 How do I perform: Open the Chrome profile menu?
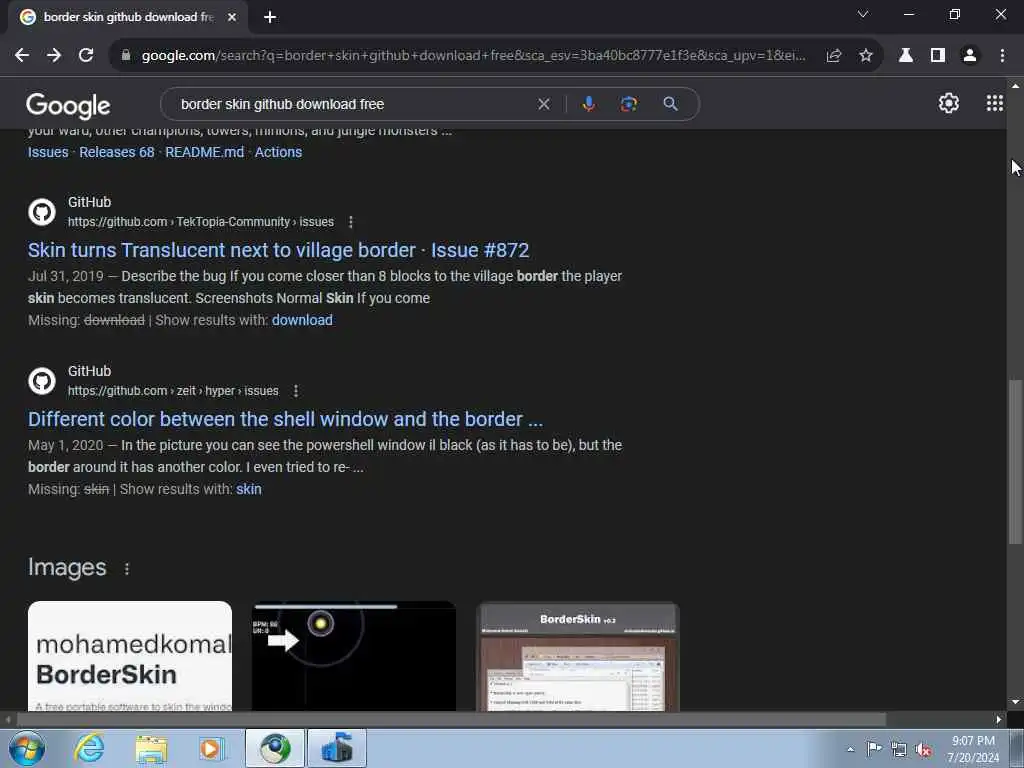[970, 56]
